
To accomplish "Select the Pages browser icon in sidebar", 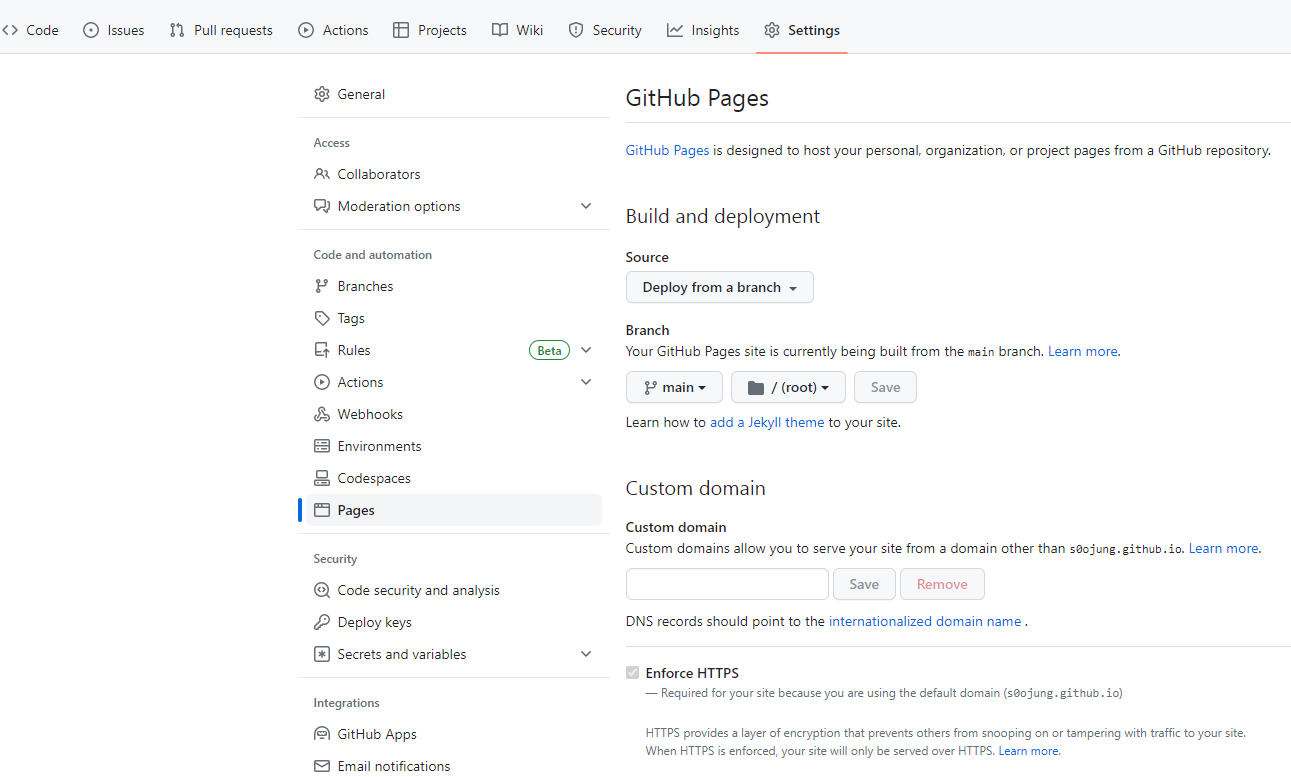I will click(322, 510).
